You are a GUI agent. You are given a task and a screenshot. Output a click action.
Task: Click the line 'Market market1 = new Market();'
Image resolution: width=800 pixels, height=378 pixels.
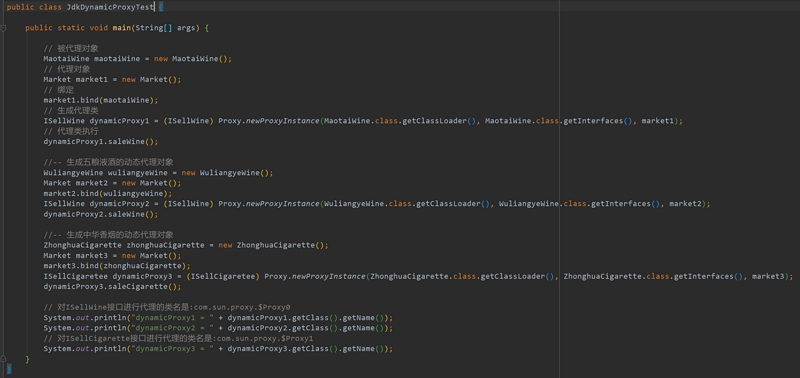[112, 80]
